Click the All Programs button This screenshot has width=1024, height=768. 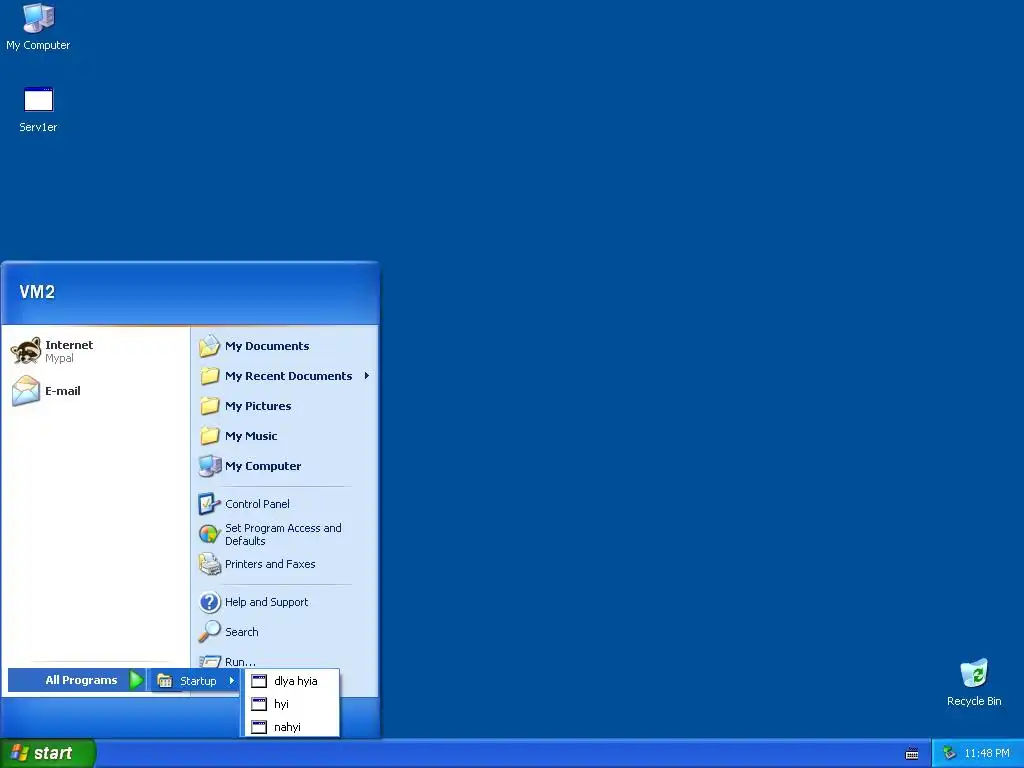coord(76,680)
